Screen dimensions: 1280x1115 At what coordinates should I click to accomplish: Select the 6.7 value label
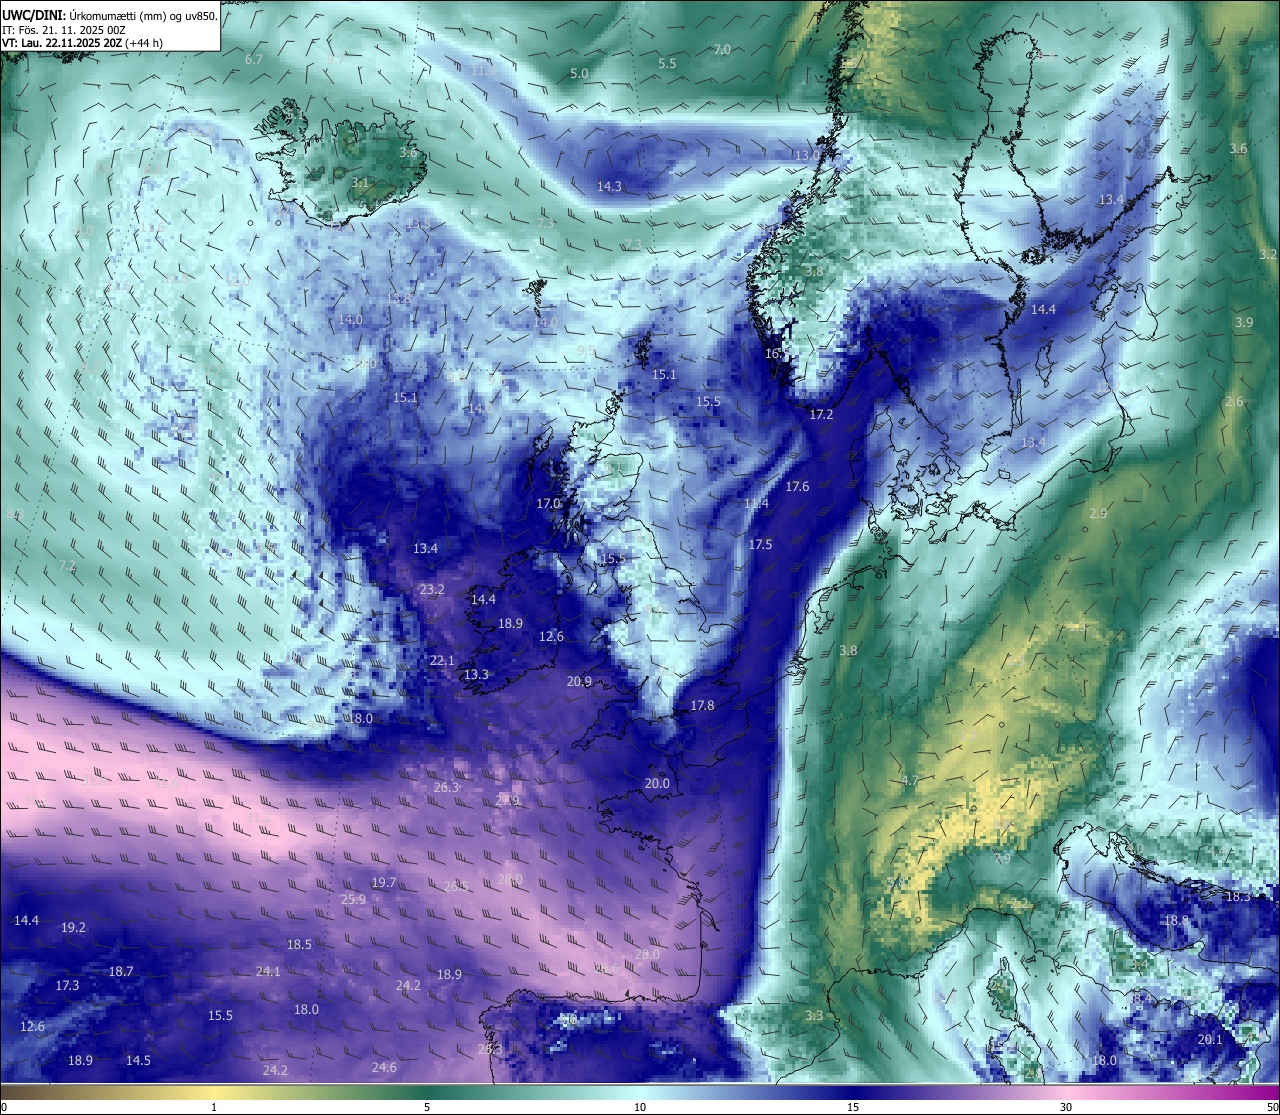pyautogui.click(x=254, y=60)
